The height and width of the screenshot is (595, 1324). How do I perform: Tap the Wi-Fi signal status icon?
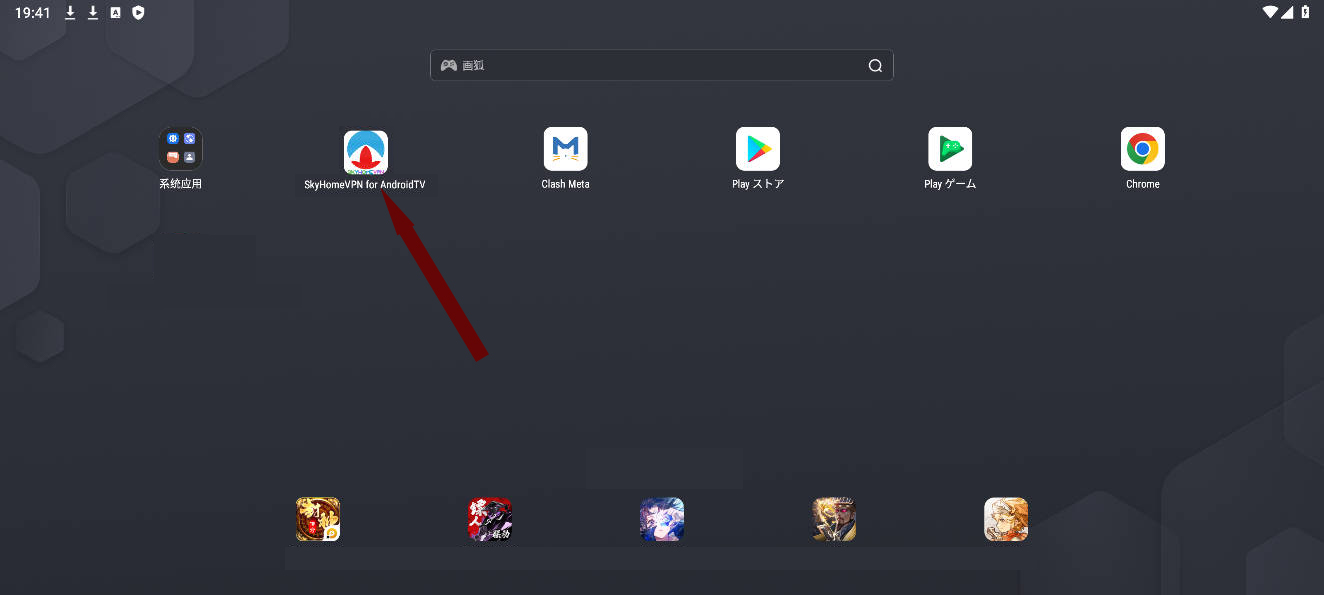(1270, 12)
